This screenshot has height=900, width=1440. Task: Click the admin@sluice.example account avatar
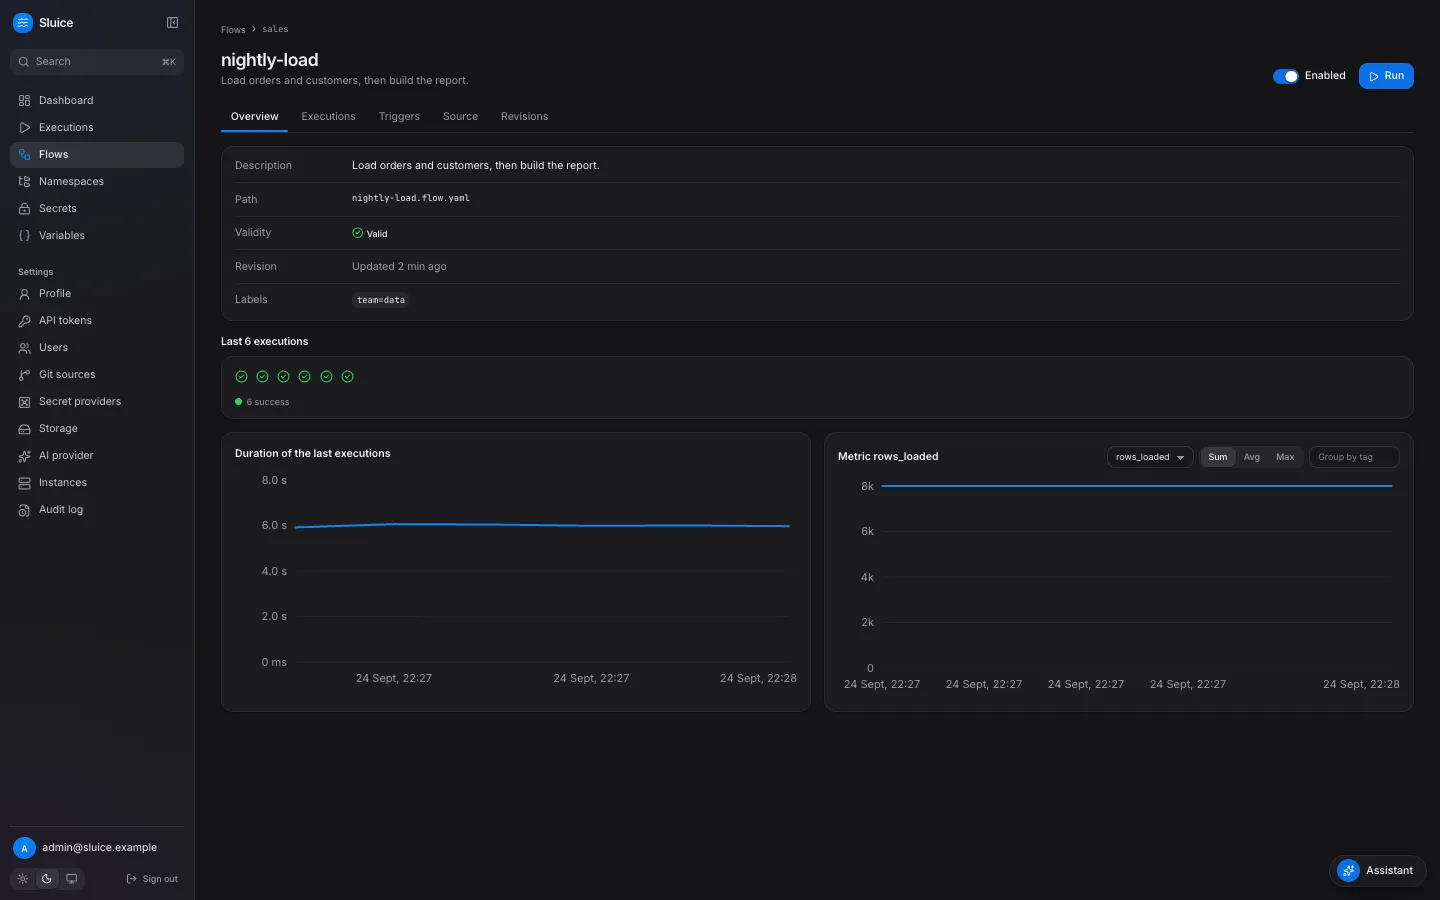[x=24, y=848]
